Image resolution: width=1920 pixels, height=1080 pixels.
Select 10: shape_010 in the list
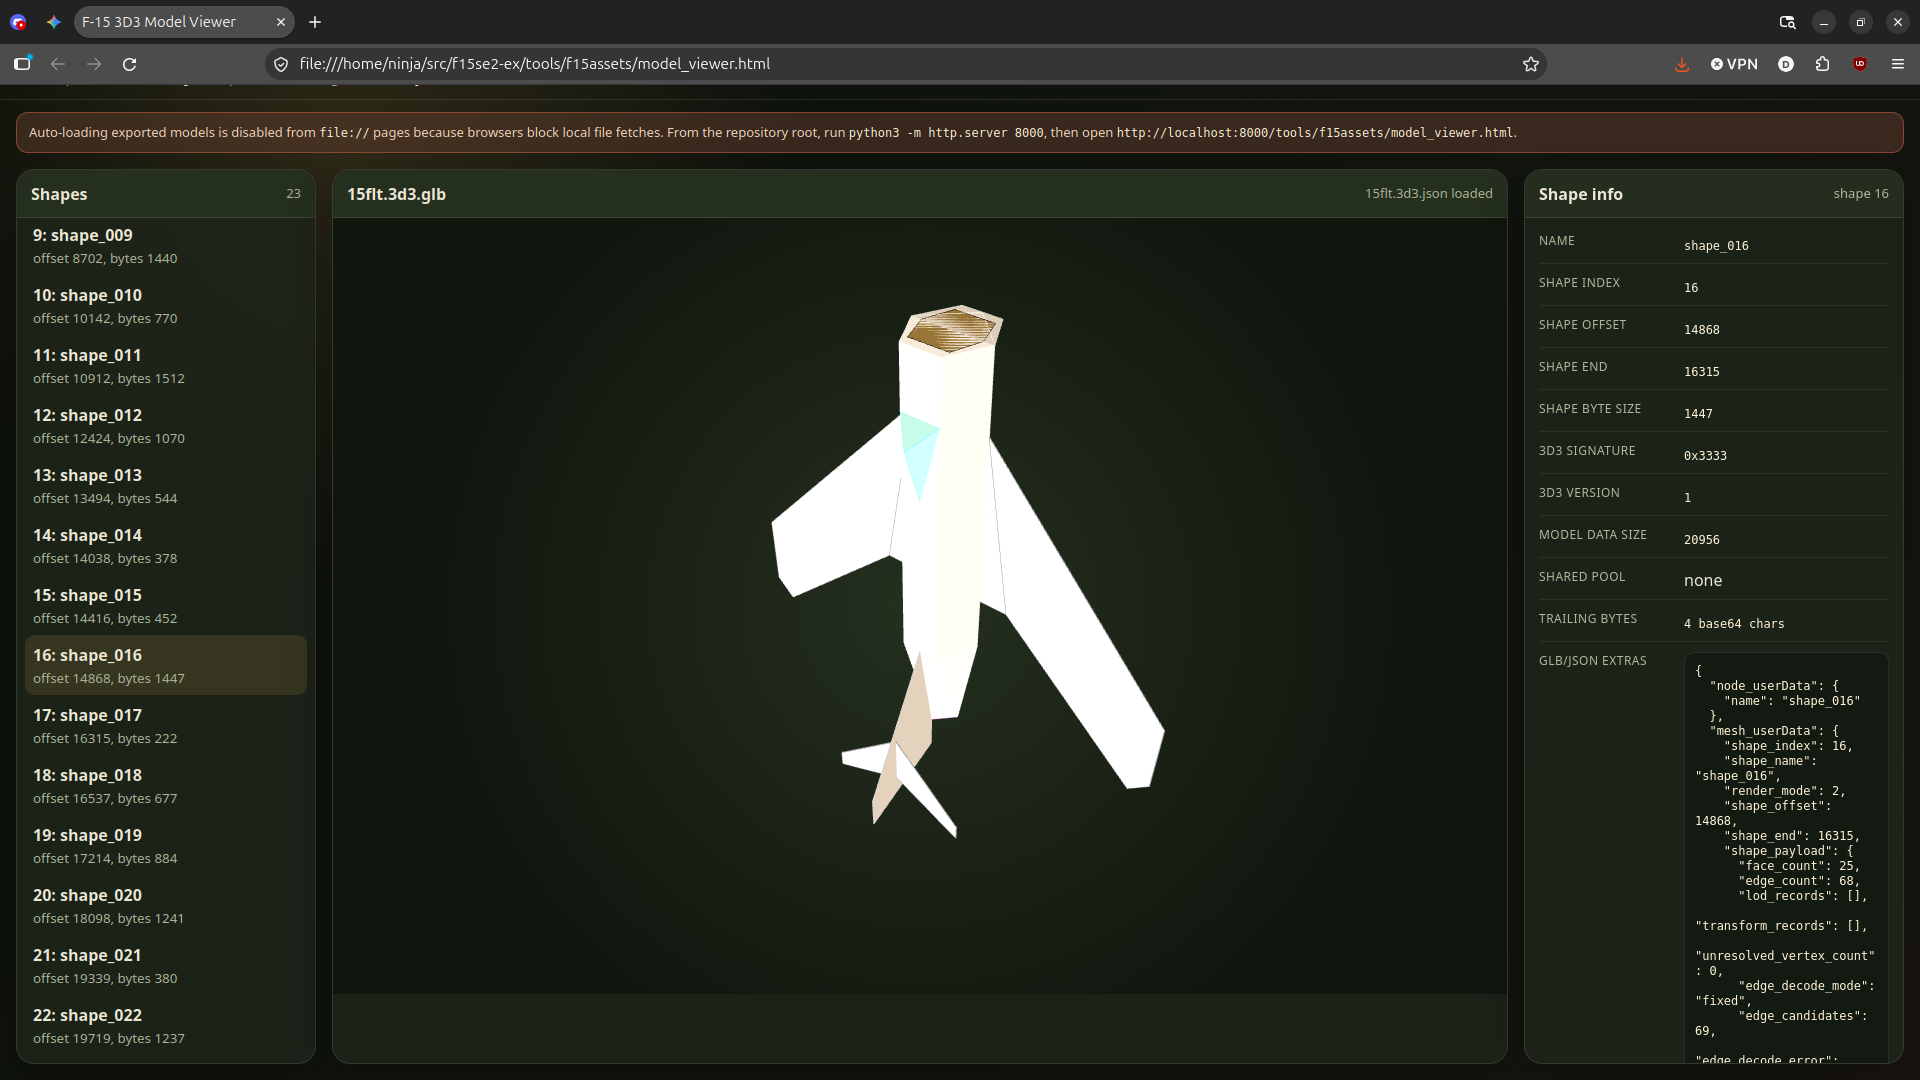tap(166, 306)
